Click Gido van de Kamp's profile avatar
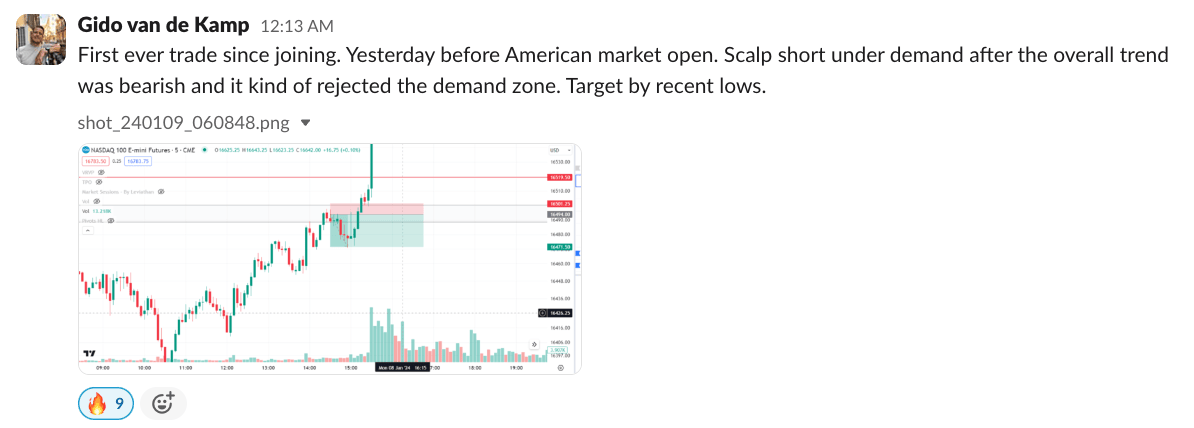1194x428 pixels. (37, 39)
